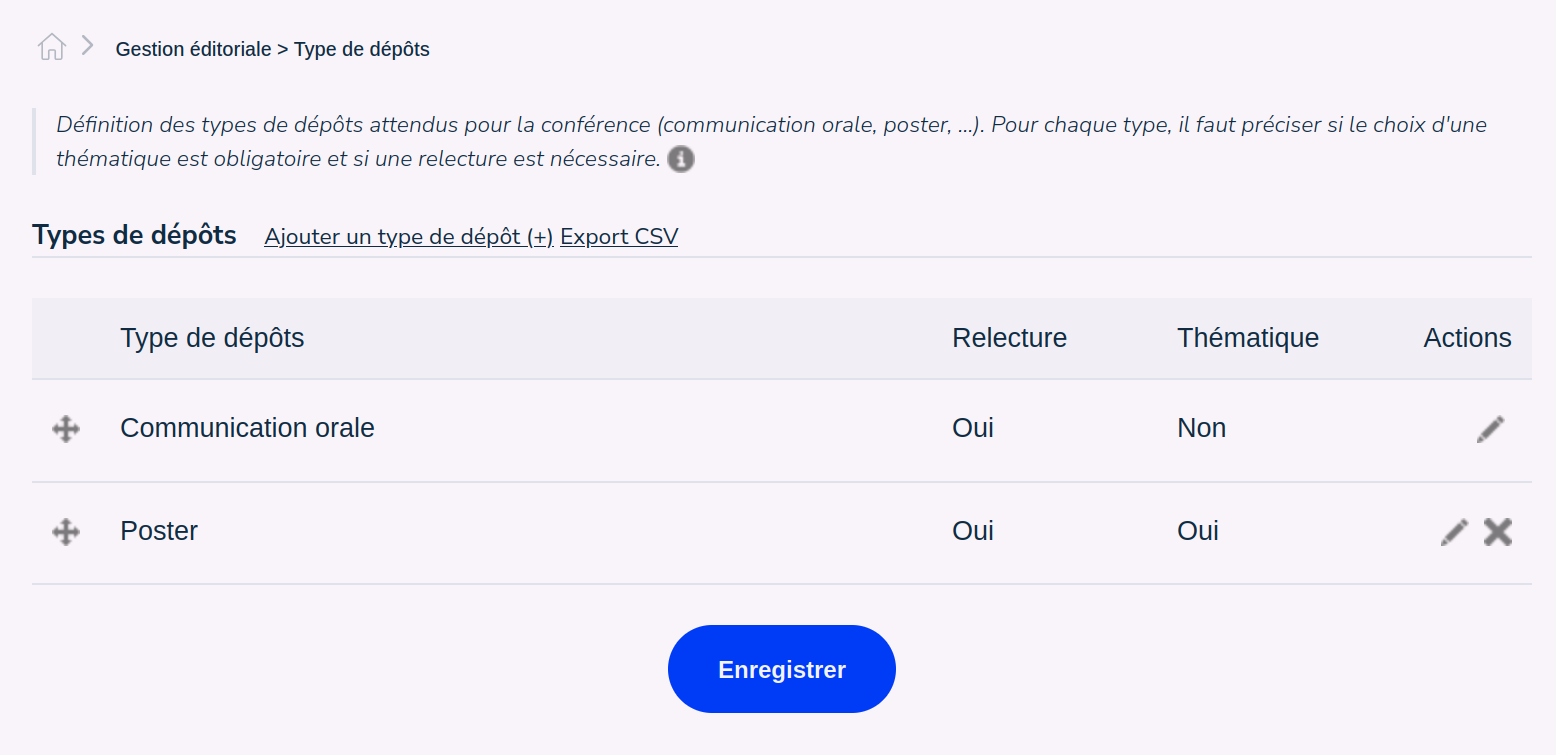Navigate via Gestion éditoriale breadcrumb
This screenshot has height=755, width=1556.
(x=195, y=48)
